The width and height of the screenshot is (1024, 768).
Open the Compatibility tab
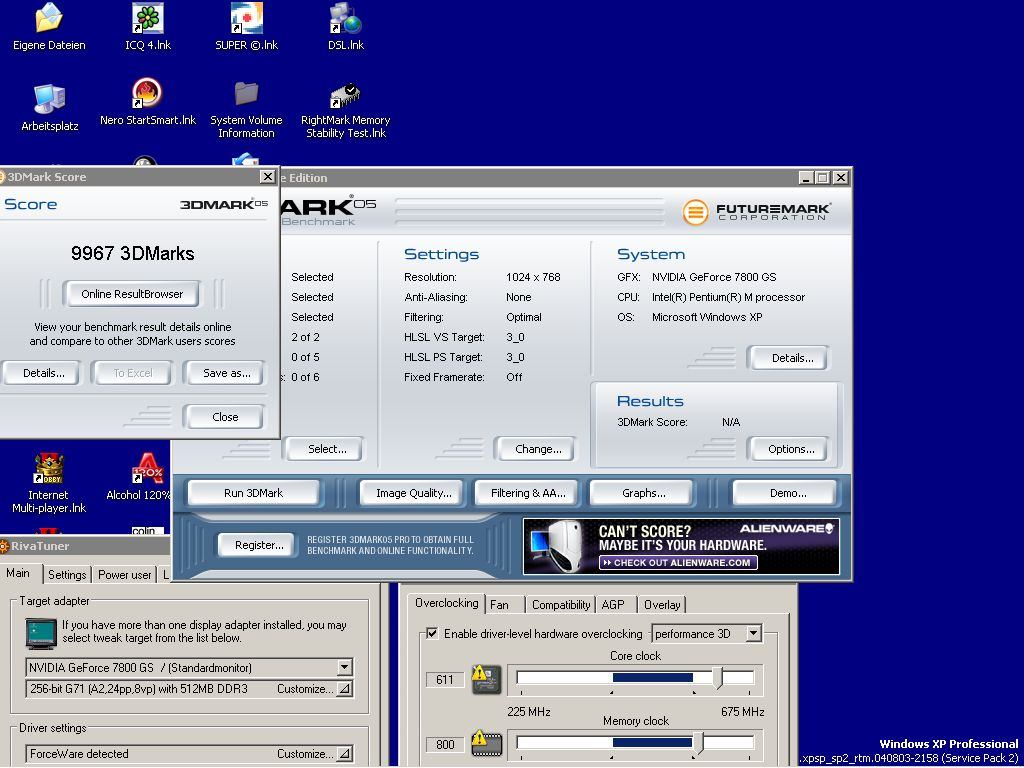pyautogui.click(x=561, y=605)
